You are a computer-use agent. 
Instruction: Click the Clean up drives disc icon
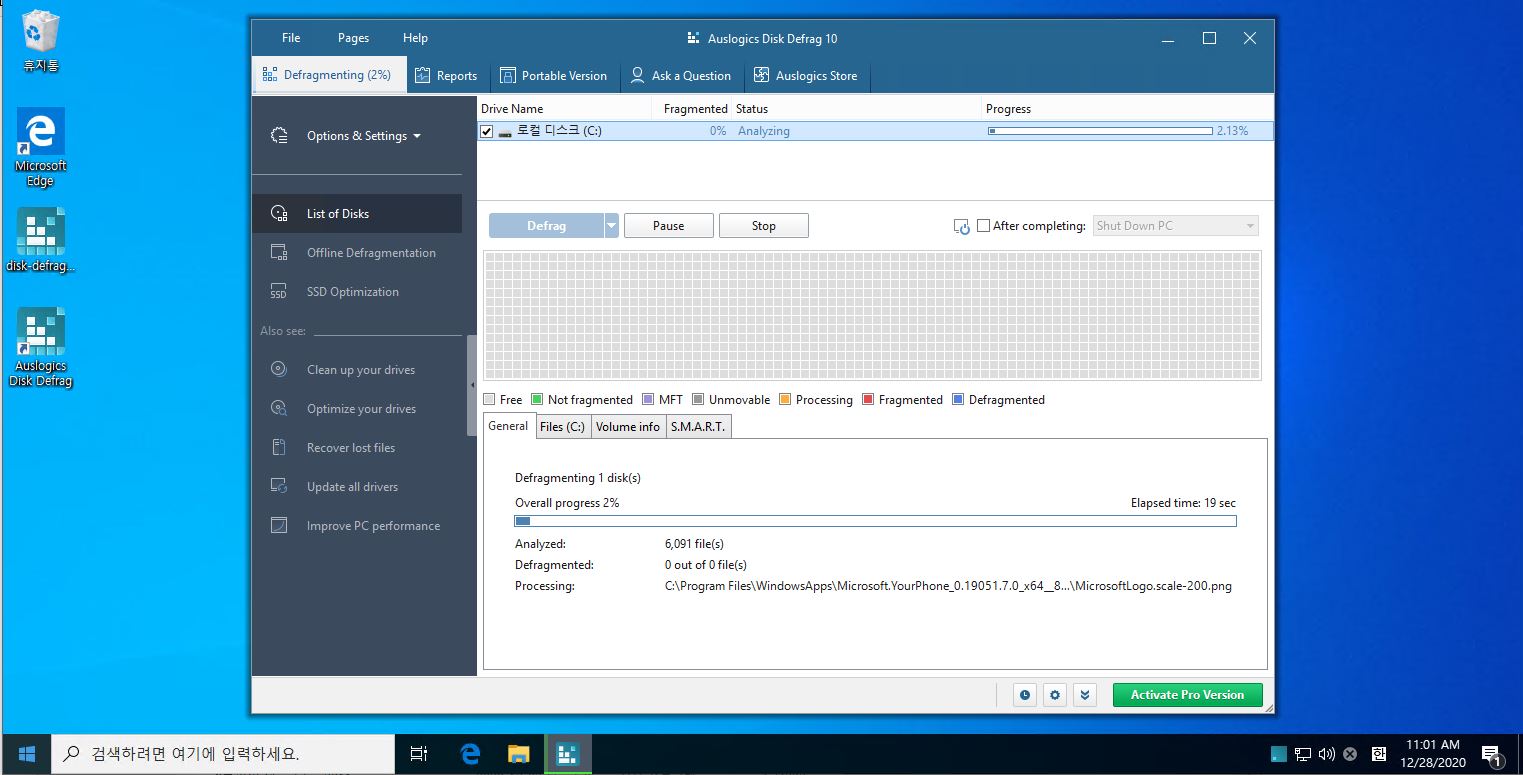280,370
